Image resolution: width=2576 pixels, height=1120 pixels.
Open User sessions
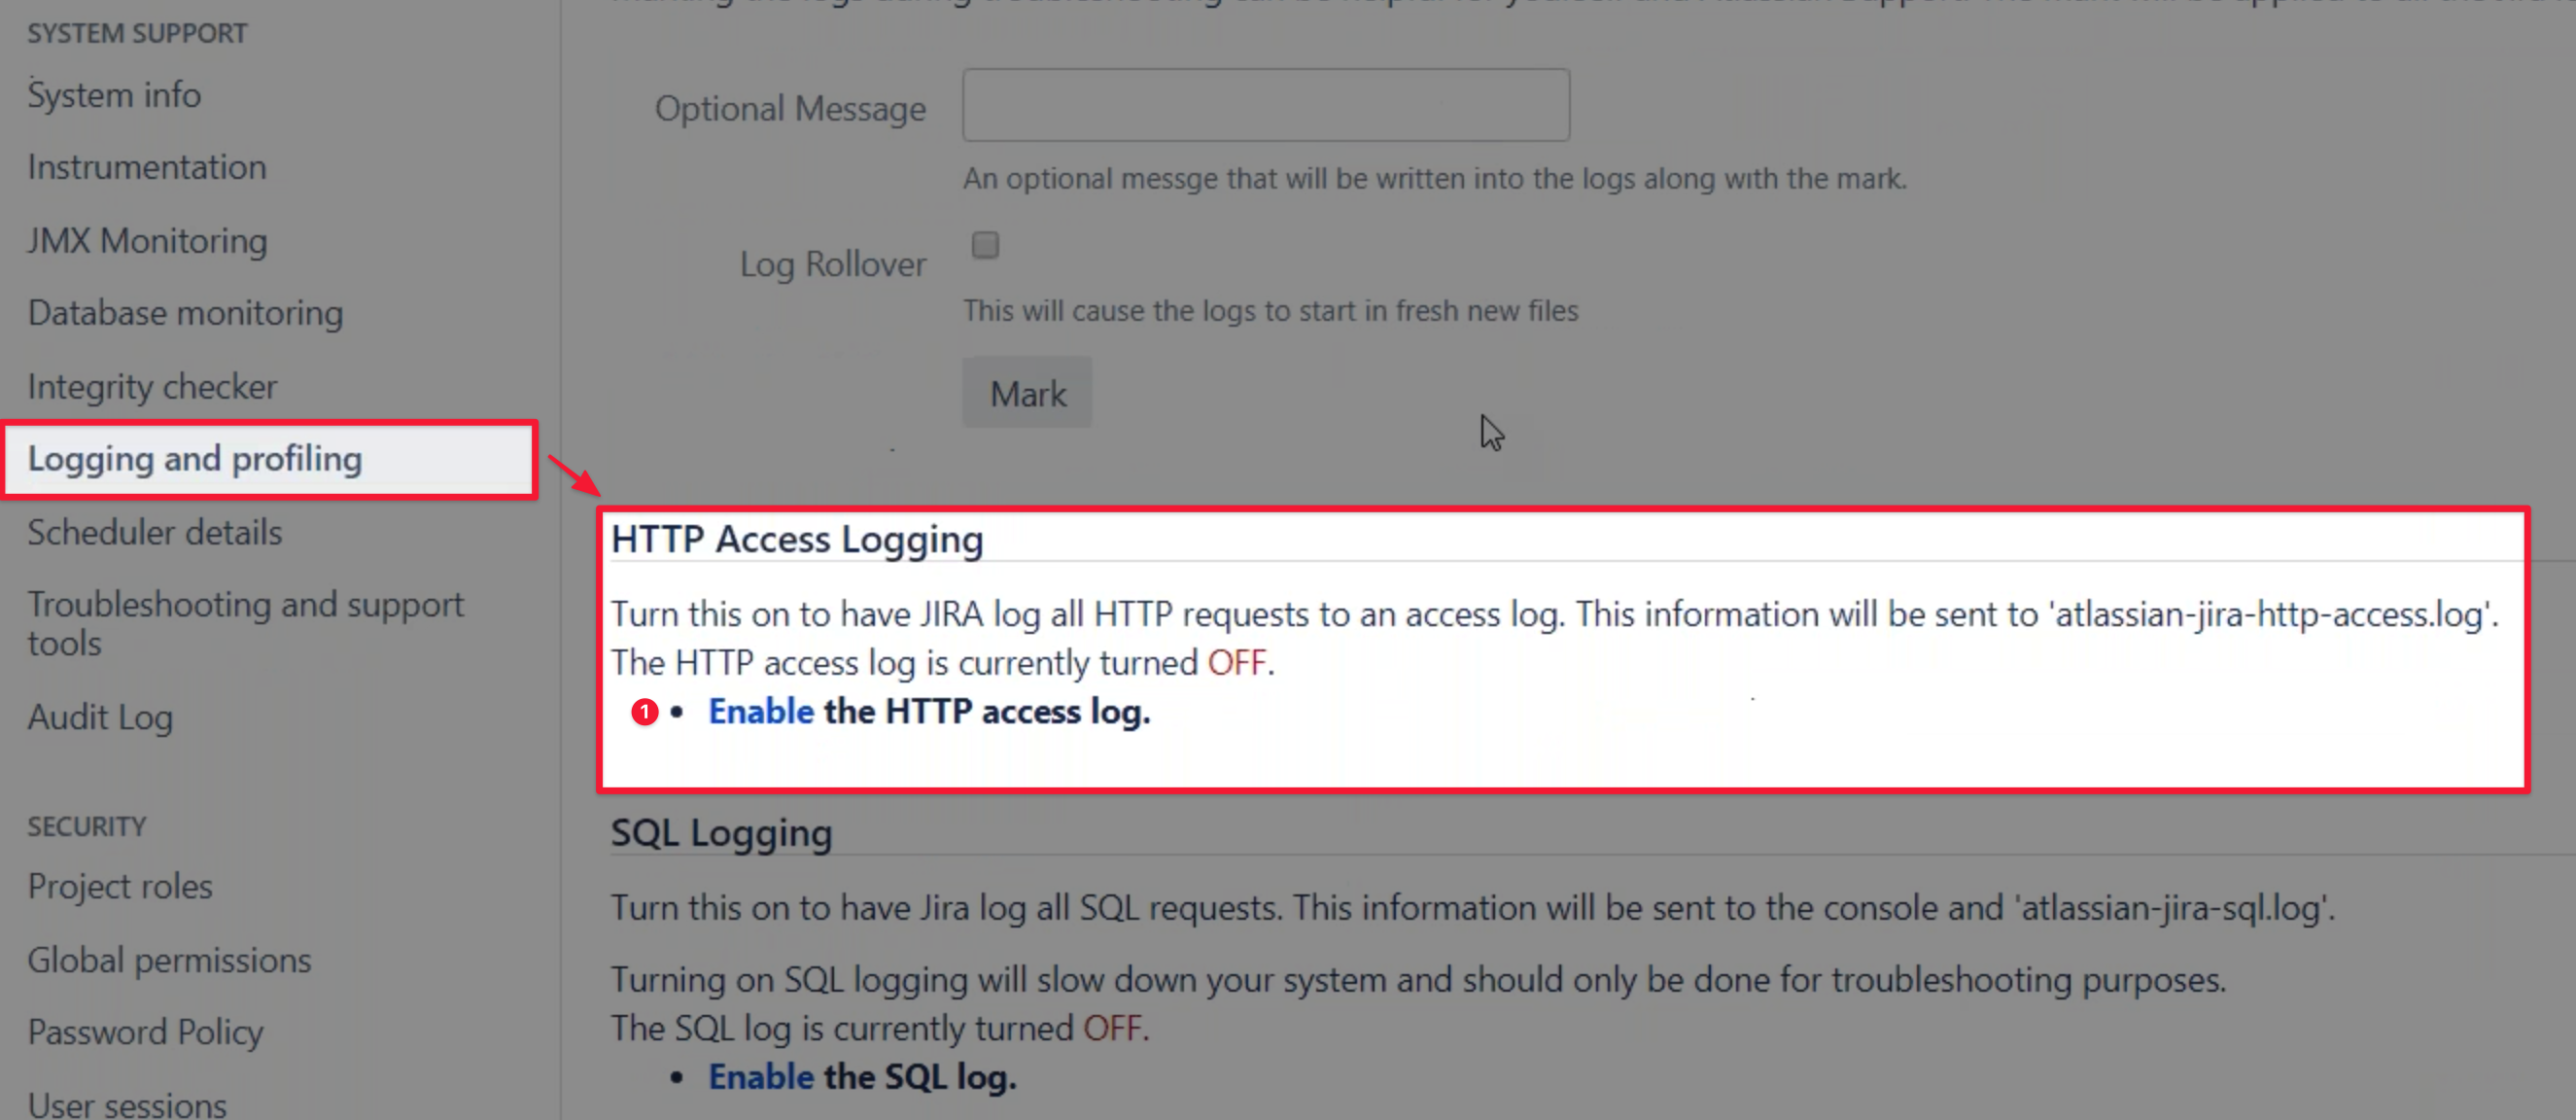pyautogui.click(x=127, y=1104)
